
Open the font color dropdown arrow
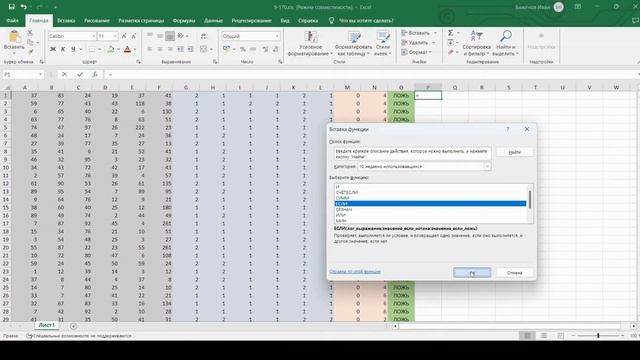(x=135, y=49)
